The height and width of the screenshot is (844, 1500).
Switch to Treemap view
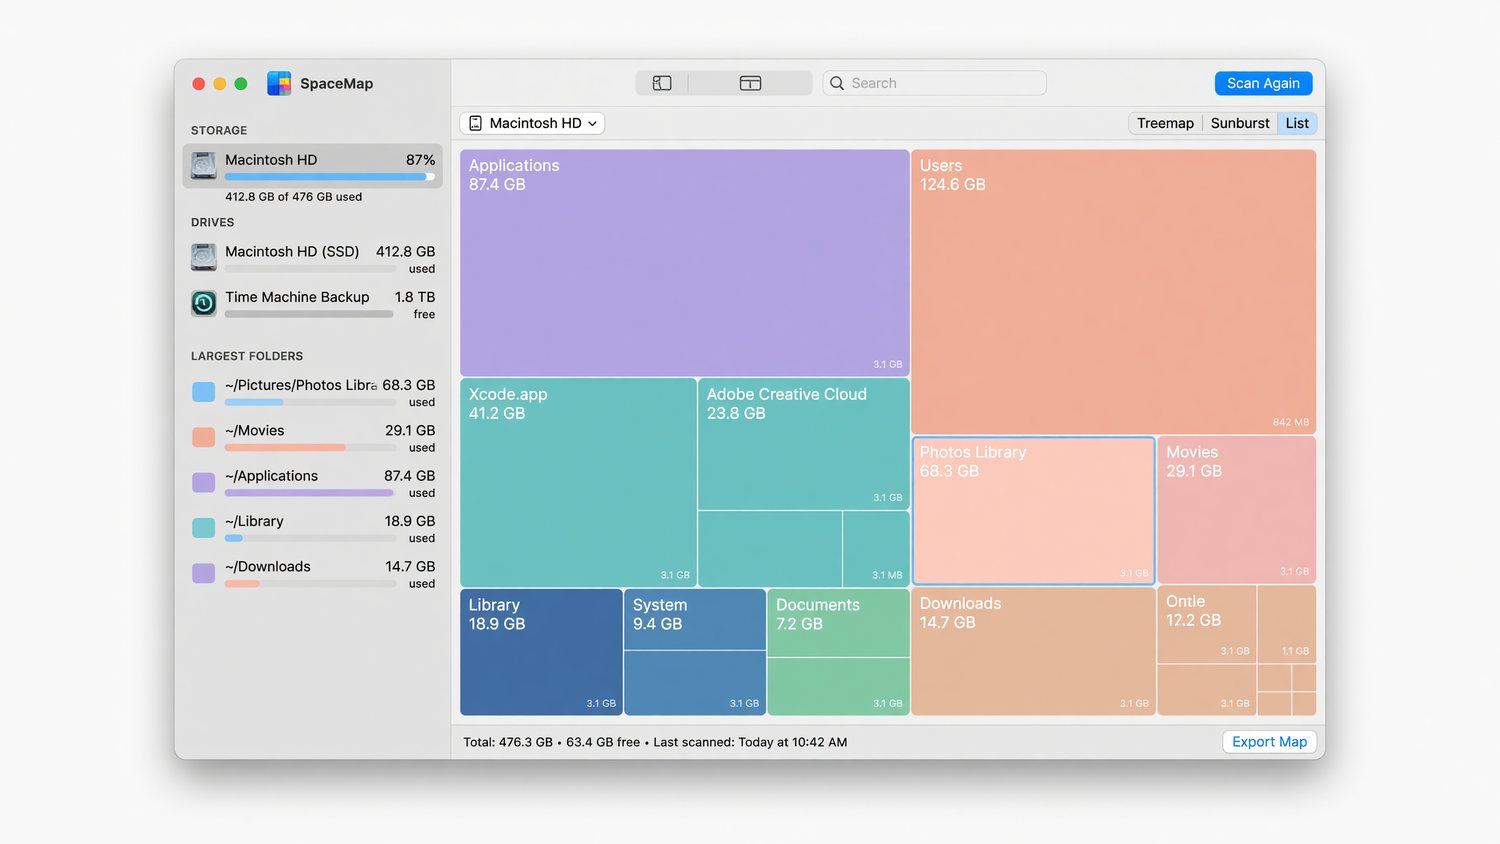[1165, 123]
